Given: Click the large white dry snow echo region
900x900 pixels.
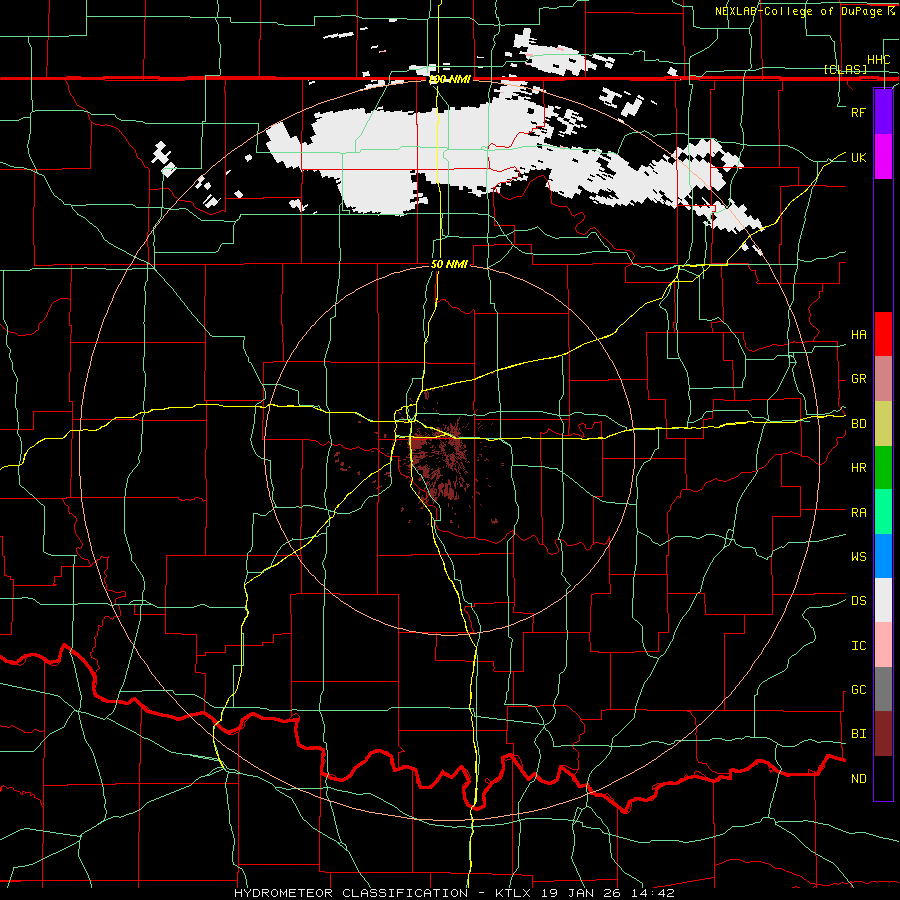Looking at the screenshot, I should click(x=436, y=155).
